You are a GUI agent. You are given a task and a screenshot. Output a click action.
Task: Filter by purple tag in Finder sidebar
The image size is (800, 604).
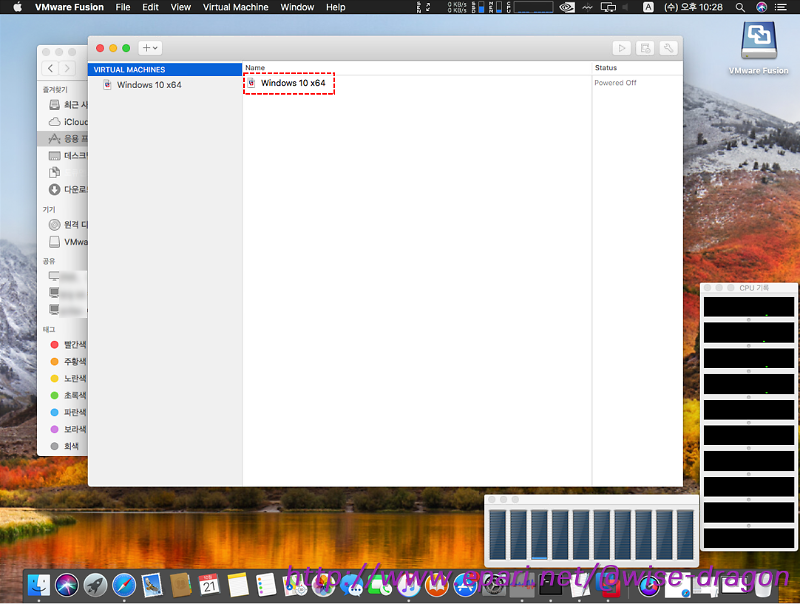tap(68, 430)
